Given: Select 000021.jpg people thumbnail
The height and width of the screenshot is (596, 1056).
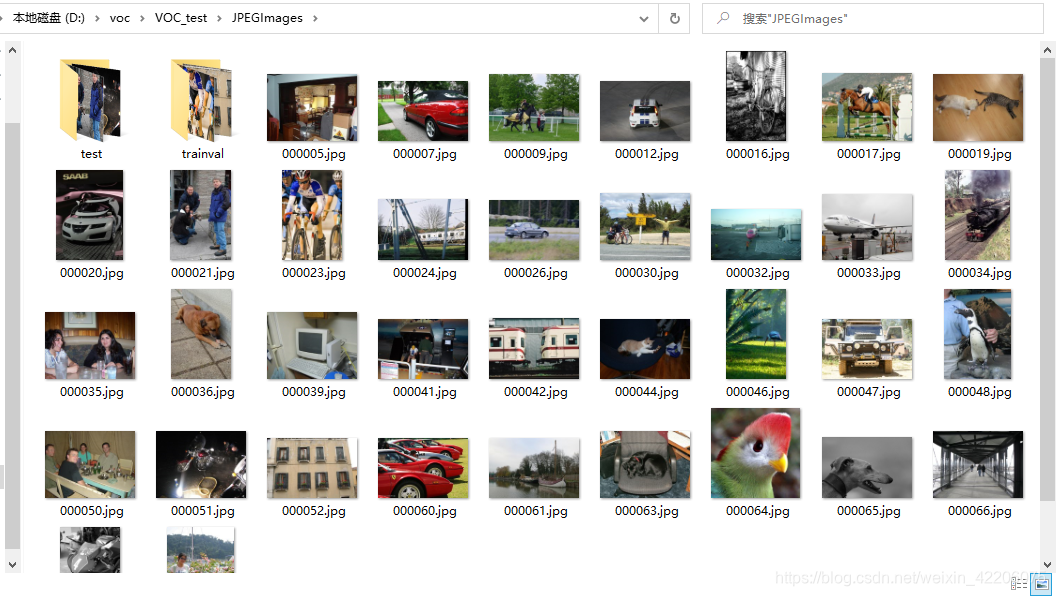Looking at the screenshot, I should pos(201,215).
